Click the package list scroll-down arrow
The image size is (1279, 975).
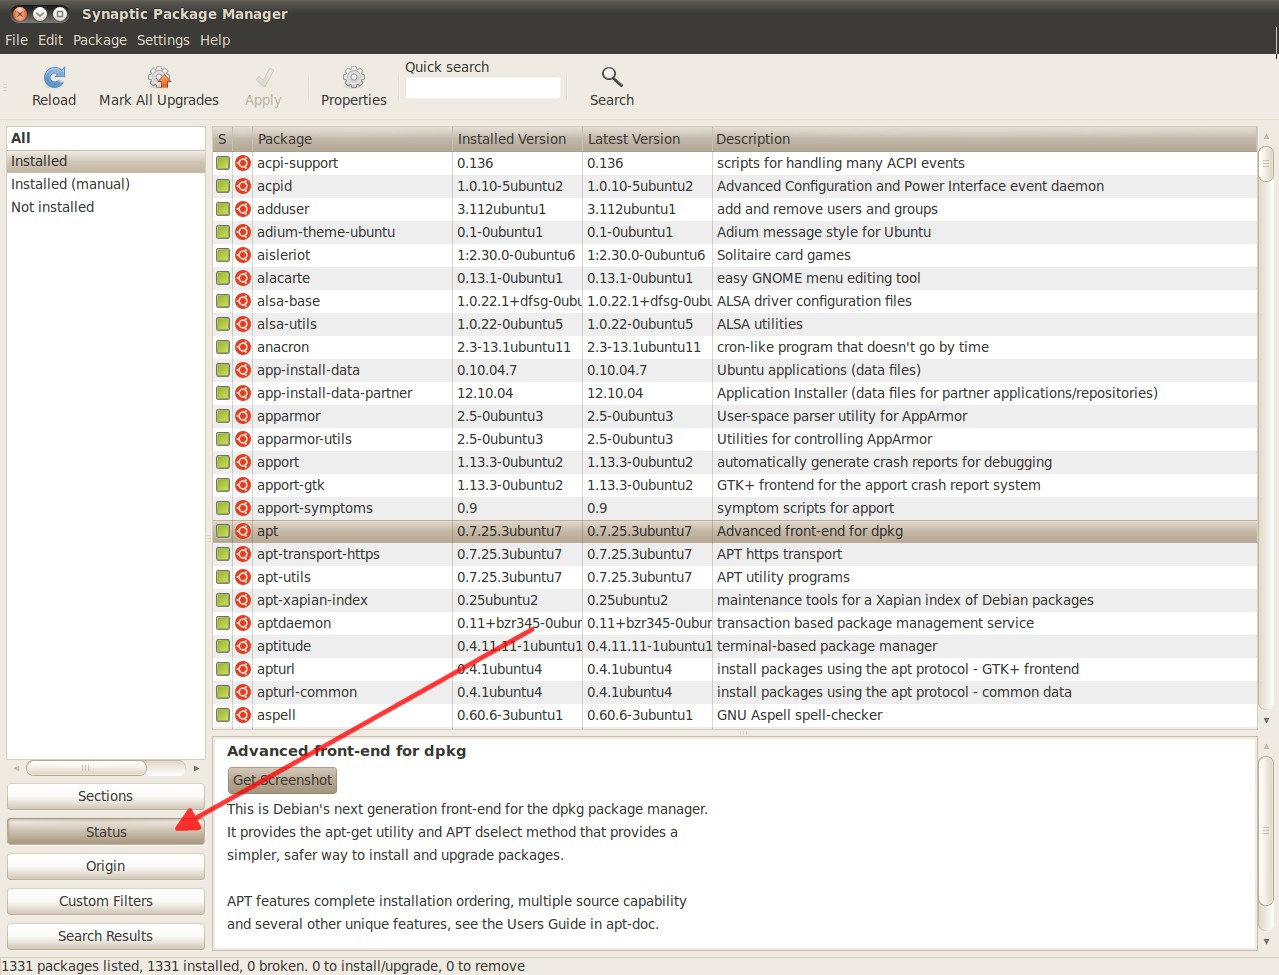(1266, 720)
